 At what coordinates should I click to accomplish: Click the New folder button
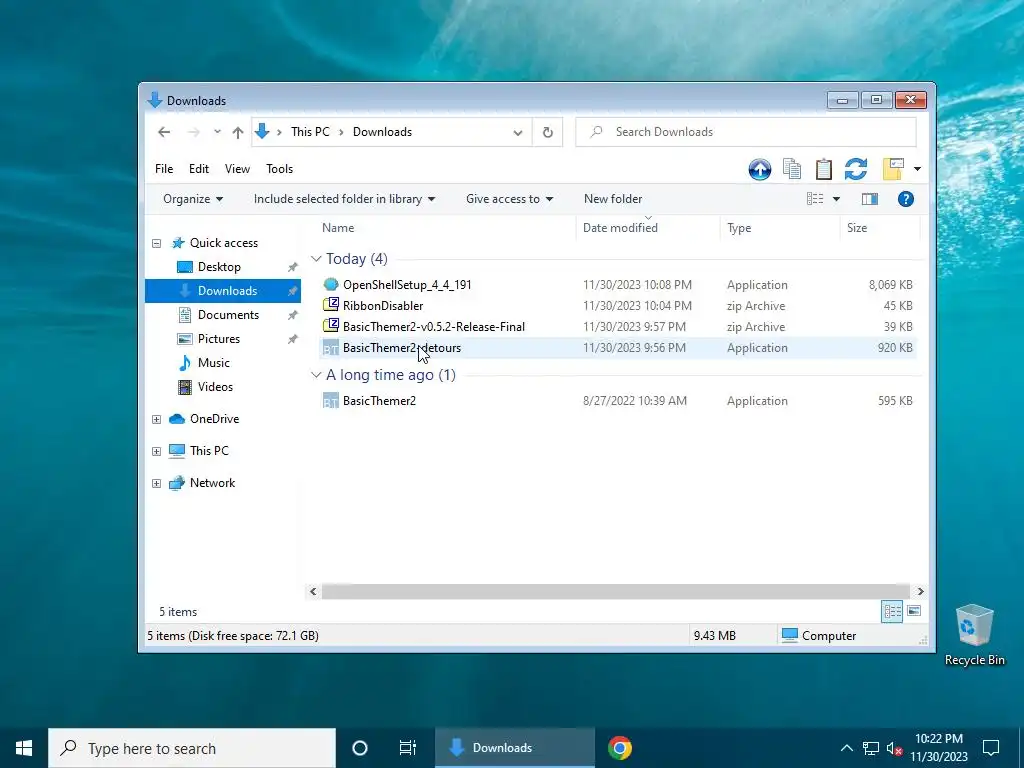[x=613, y=199]
